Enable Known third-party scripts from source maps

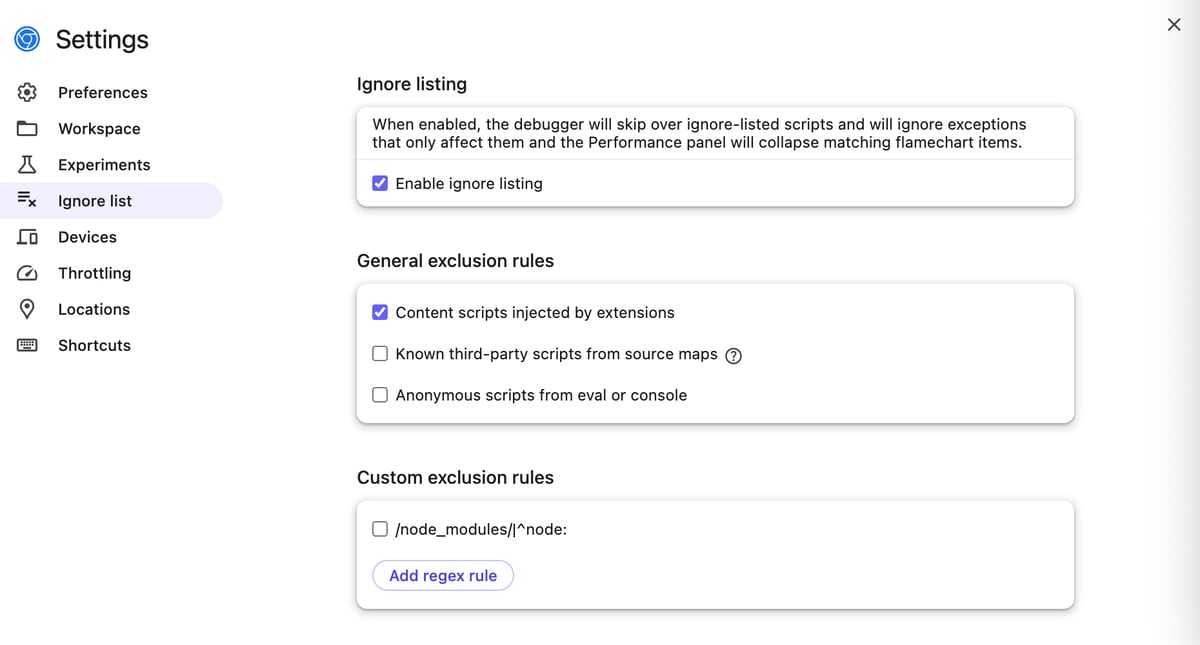[380, 353]
